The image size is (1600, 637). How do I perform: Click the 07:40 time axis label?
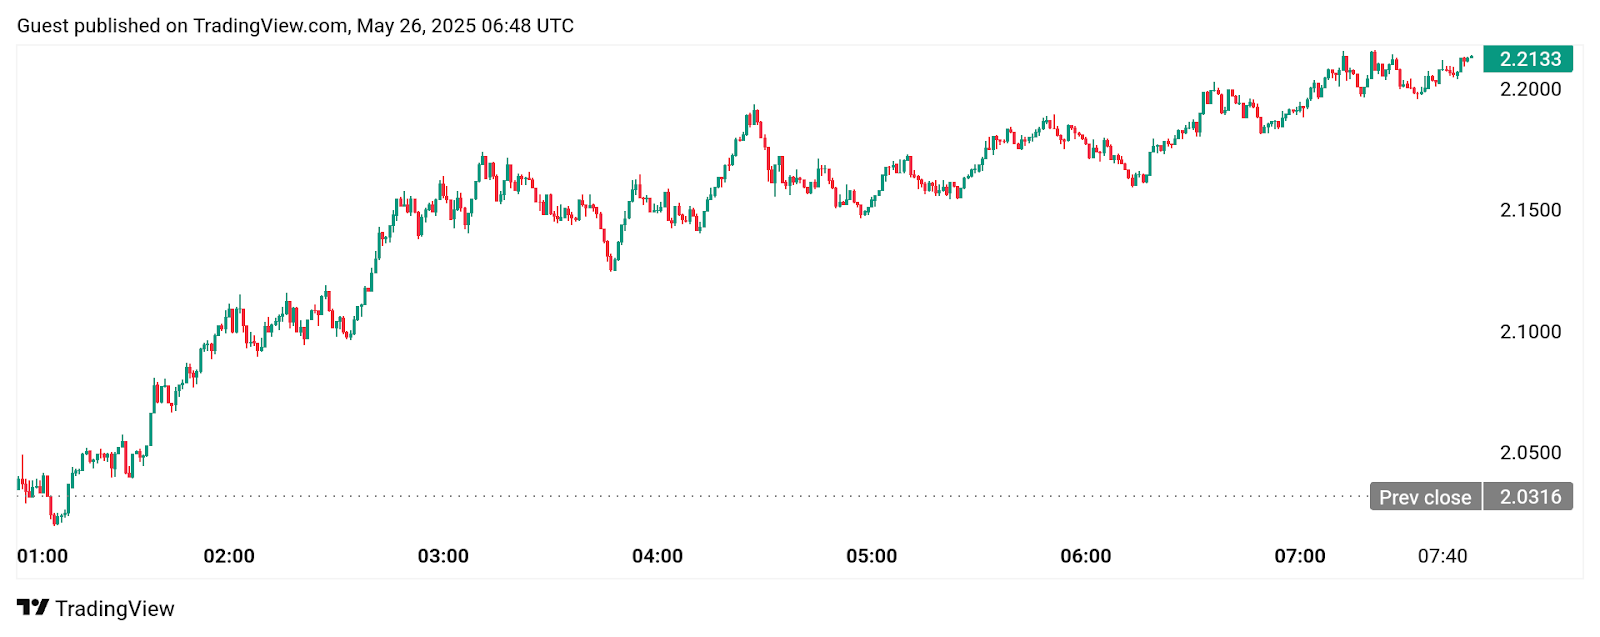1442,556
